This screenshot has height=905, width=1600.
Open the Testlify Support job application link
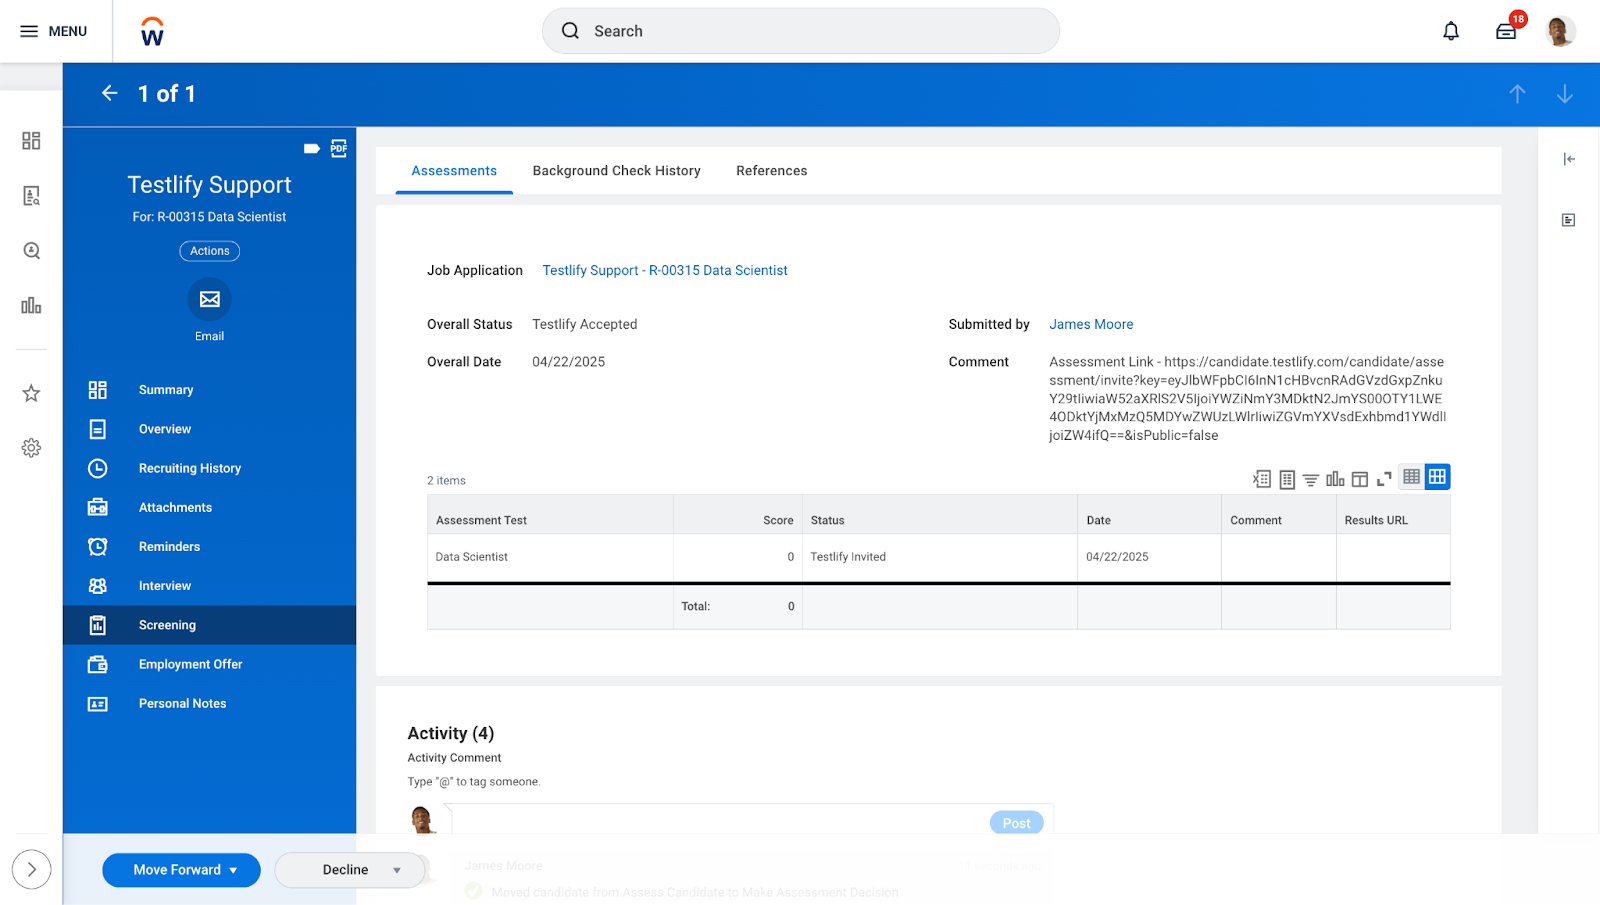tap(665, 270)
